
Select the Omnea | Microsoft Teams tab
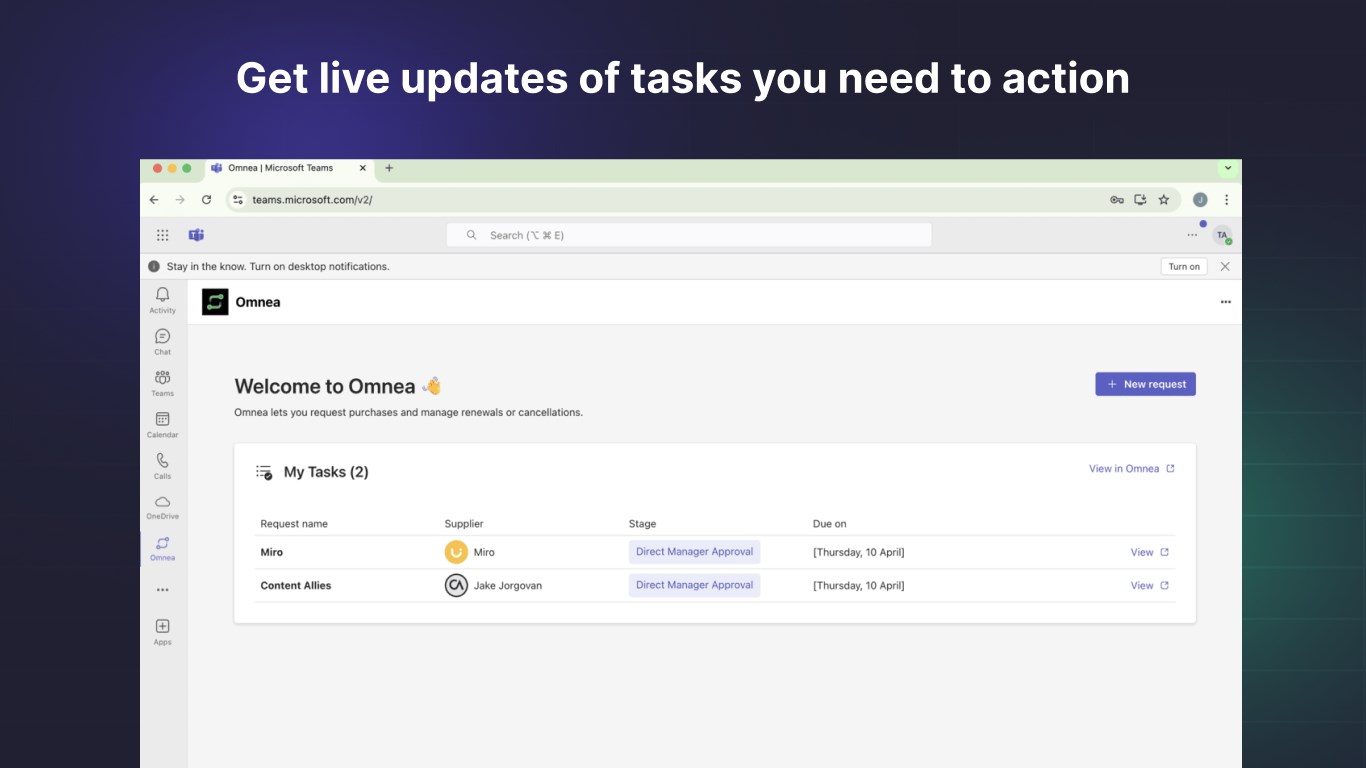(289, 168)
